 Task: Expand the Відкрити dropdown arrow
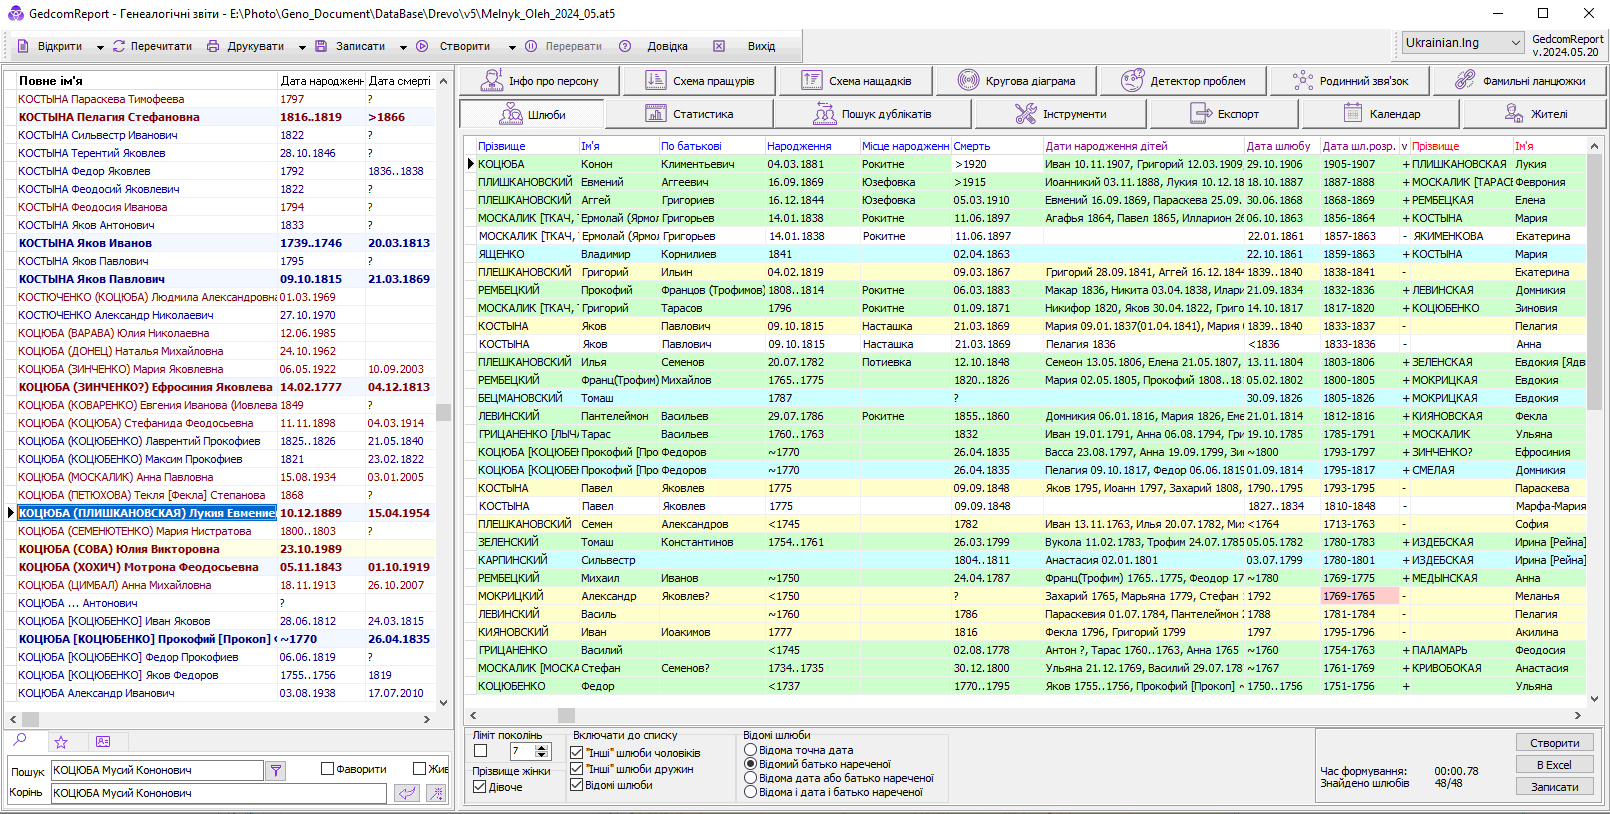point(100,47)
